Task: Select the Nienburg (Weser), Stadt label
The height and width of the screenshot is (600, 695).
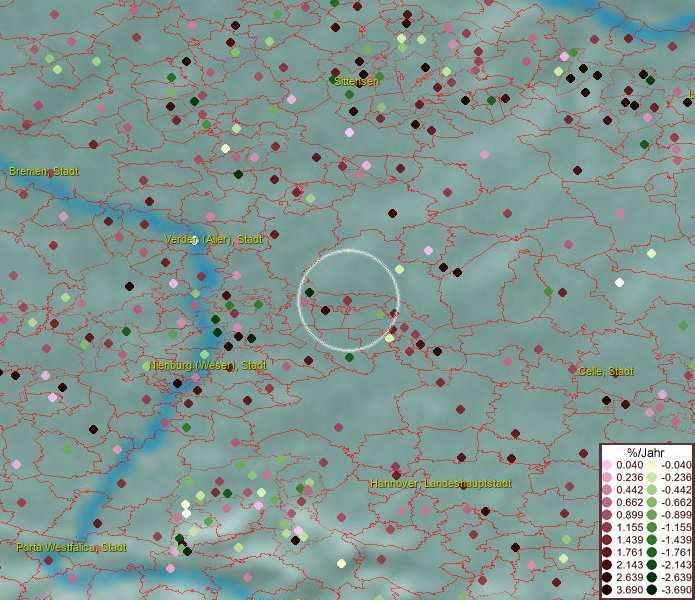Action: pos(208,365)
